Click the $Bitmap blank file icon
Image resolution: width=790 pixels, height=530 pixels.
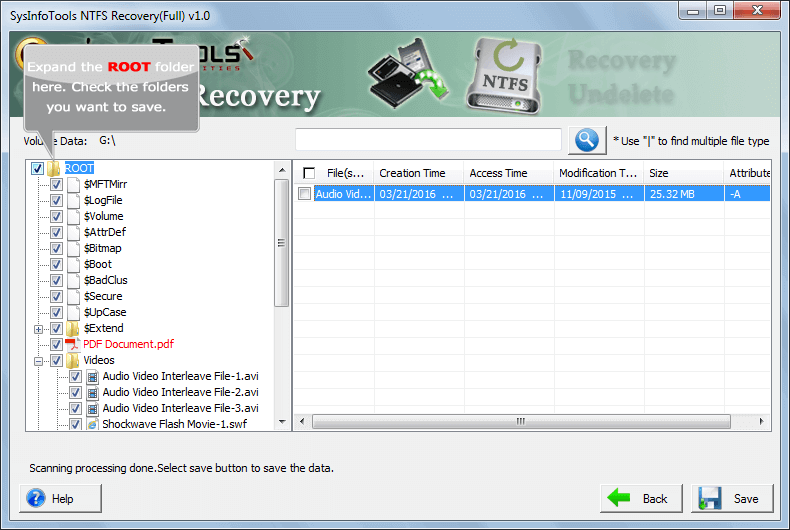(x=74, y=248)
